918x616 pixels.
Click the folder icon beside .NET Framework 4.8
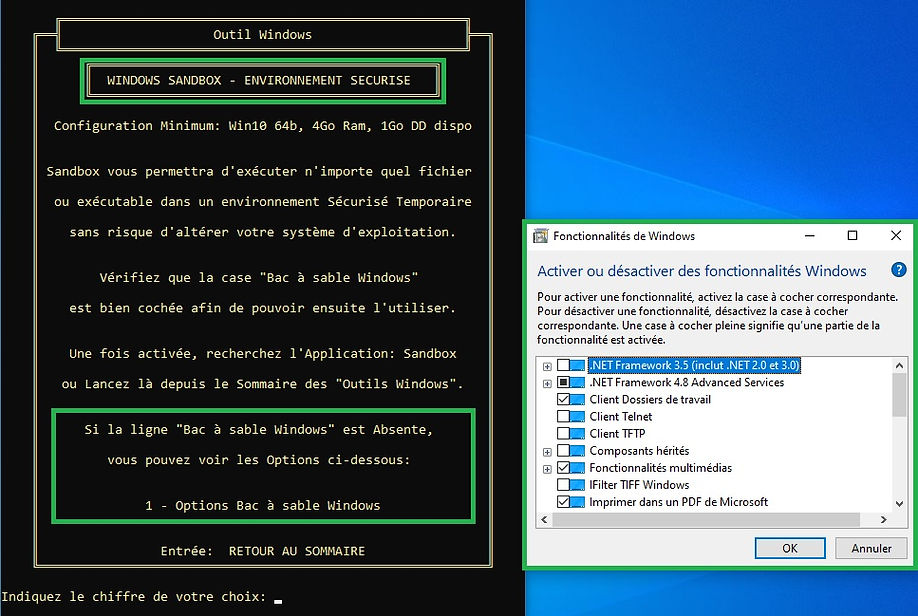(577, 382)
